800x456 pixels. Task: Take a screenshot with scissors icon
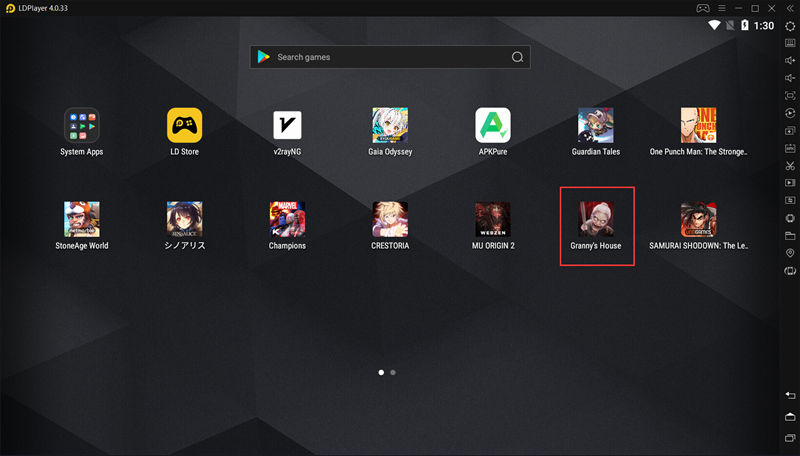790,166
